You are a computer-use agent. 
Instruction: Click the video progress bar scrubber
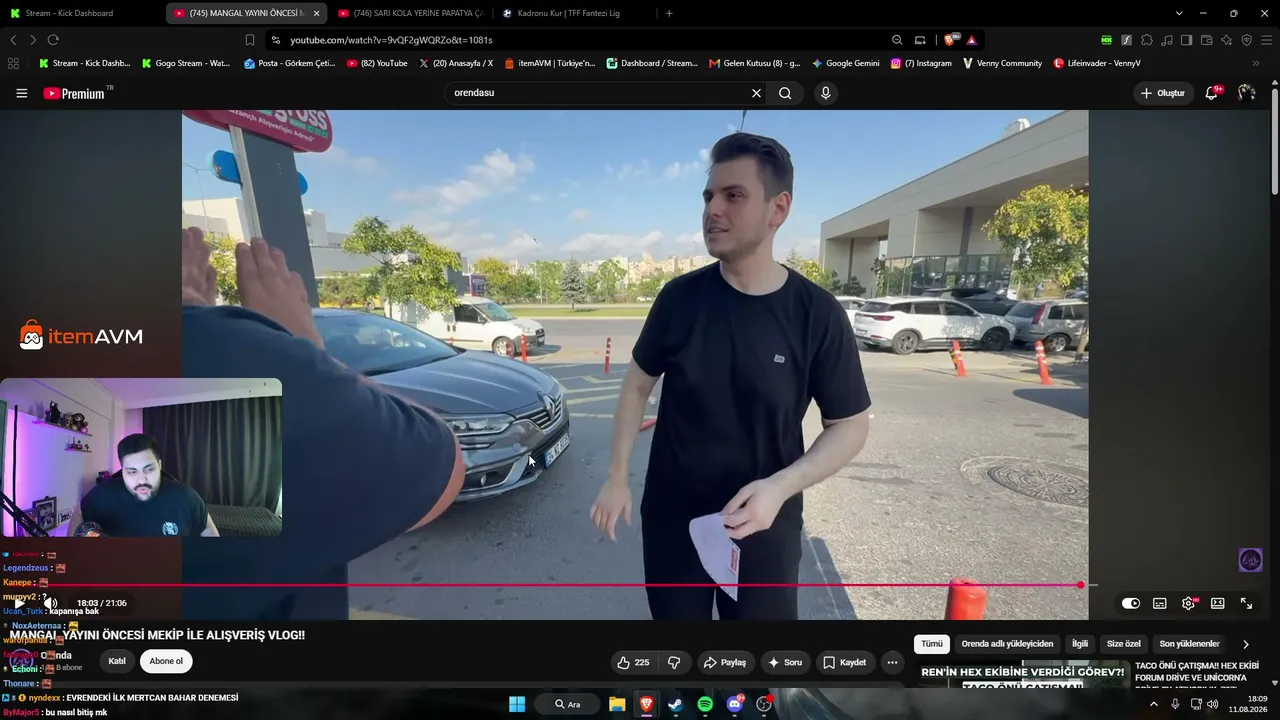(x=1081, y=585)
